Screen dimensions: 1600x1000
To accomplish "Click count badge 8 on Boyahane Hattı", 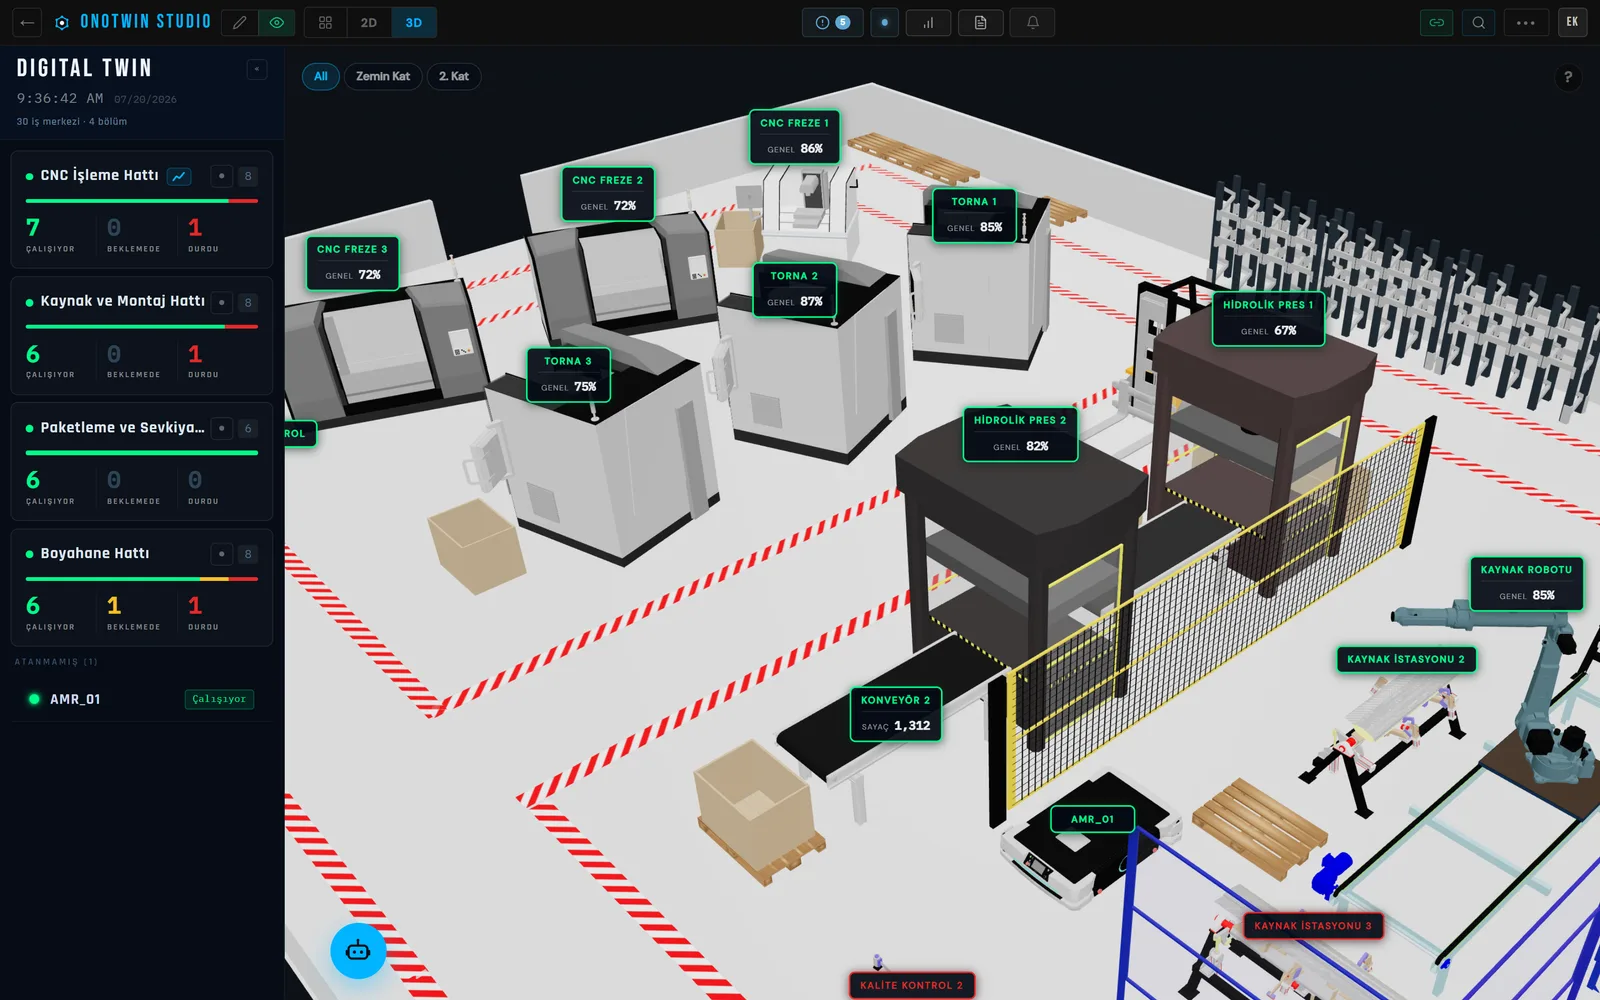I will [248, 554].
